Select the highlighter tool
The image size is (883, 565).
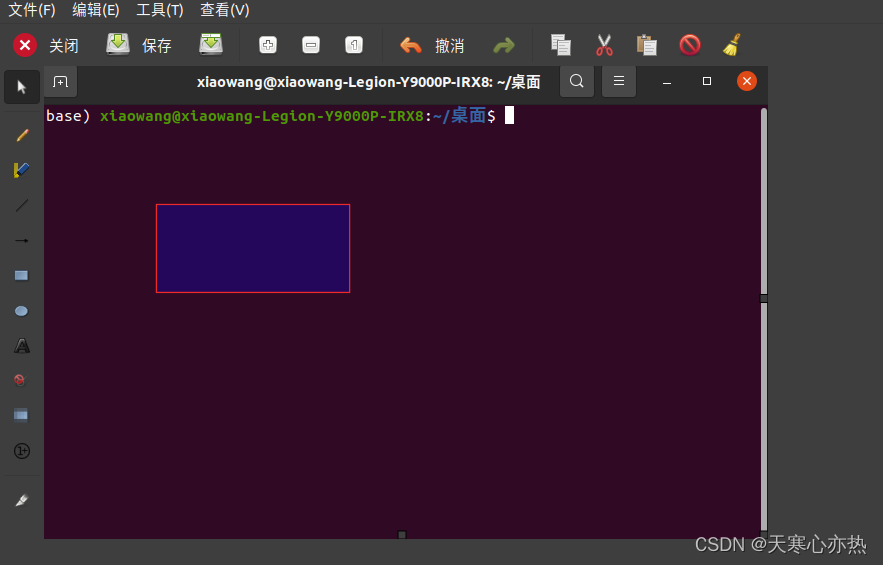click(21, 170)
